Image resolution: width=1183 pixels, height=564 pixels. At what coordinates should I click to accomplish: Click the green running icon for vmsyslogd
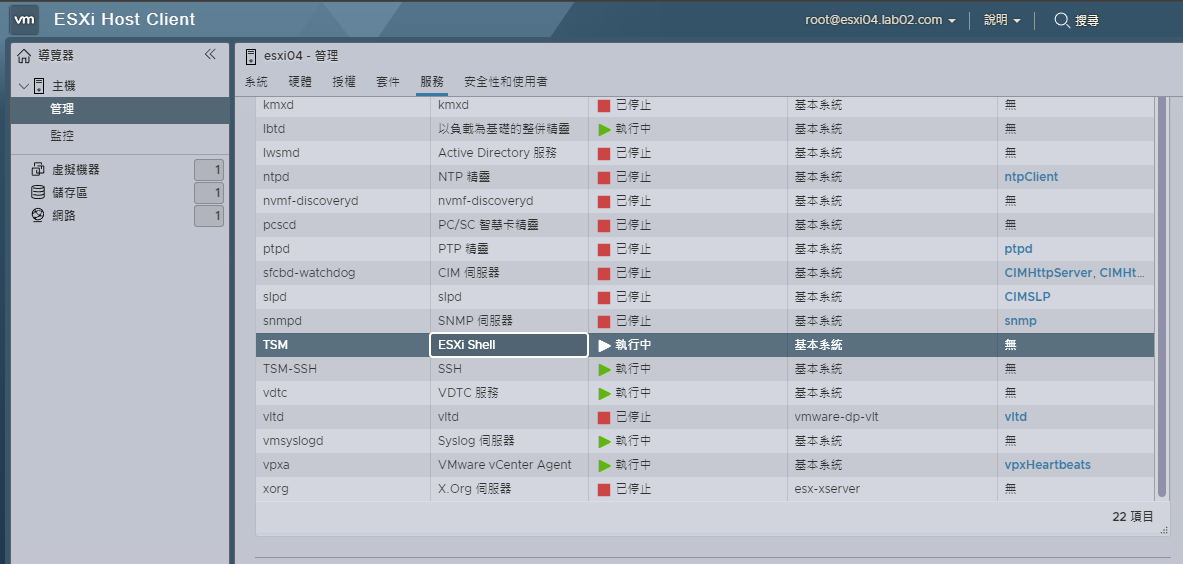coord(604,441)
